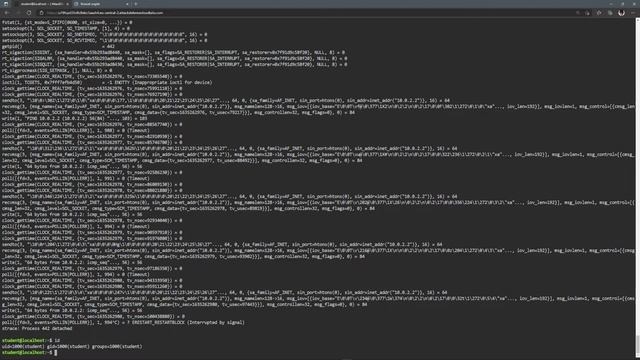640x360 pixels.
Task: Switch to the second browser tab
Action: click(101, 4)
